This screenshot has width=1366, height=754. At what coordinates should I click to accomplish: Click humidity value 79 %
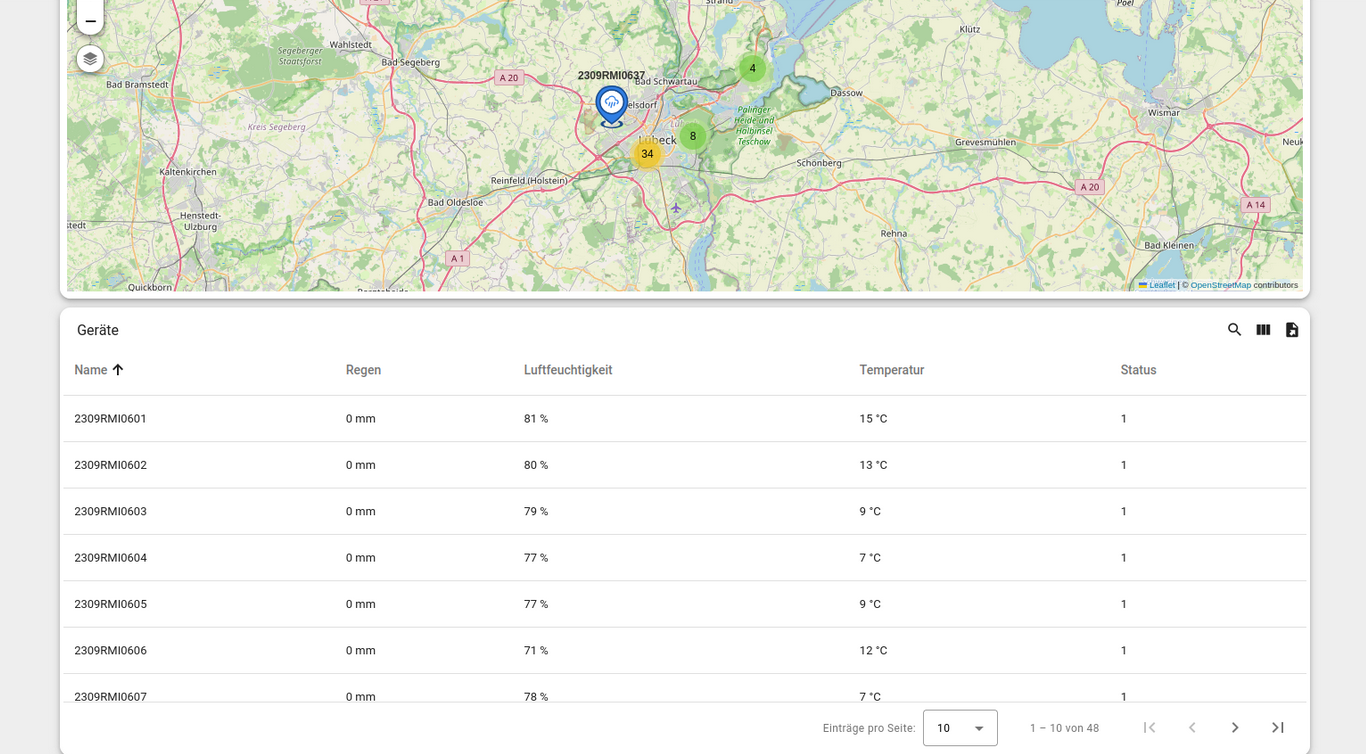point(536,511)
